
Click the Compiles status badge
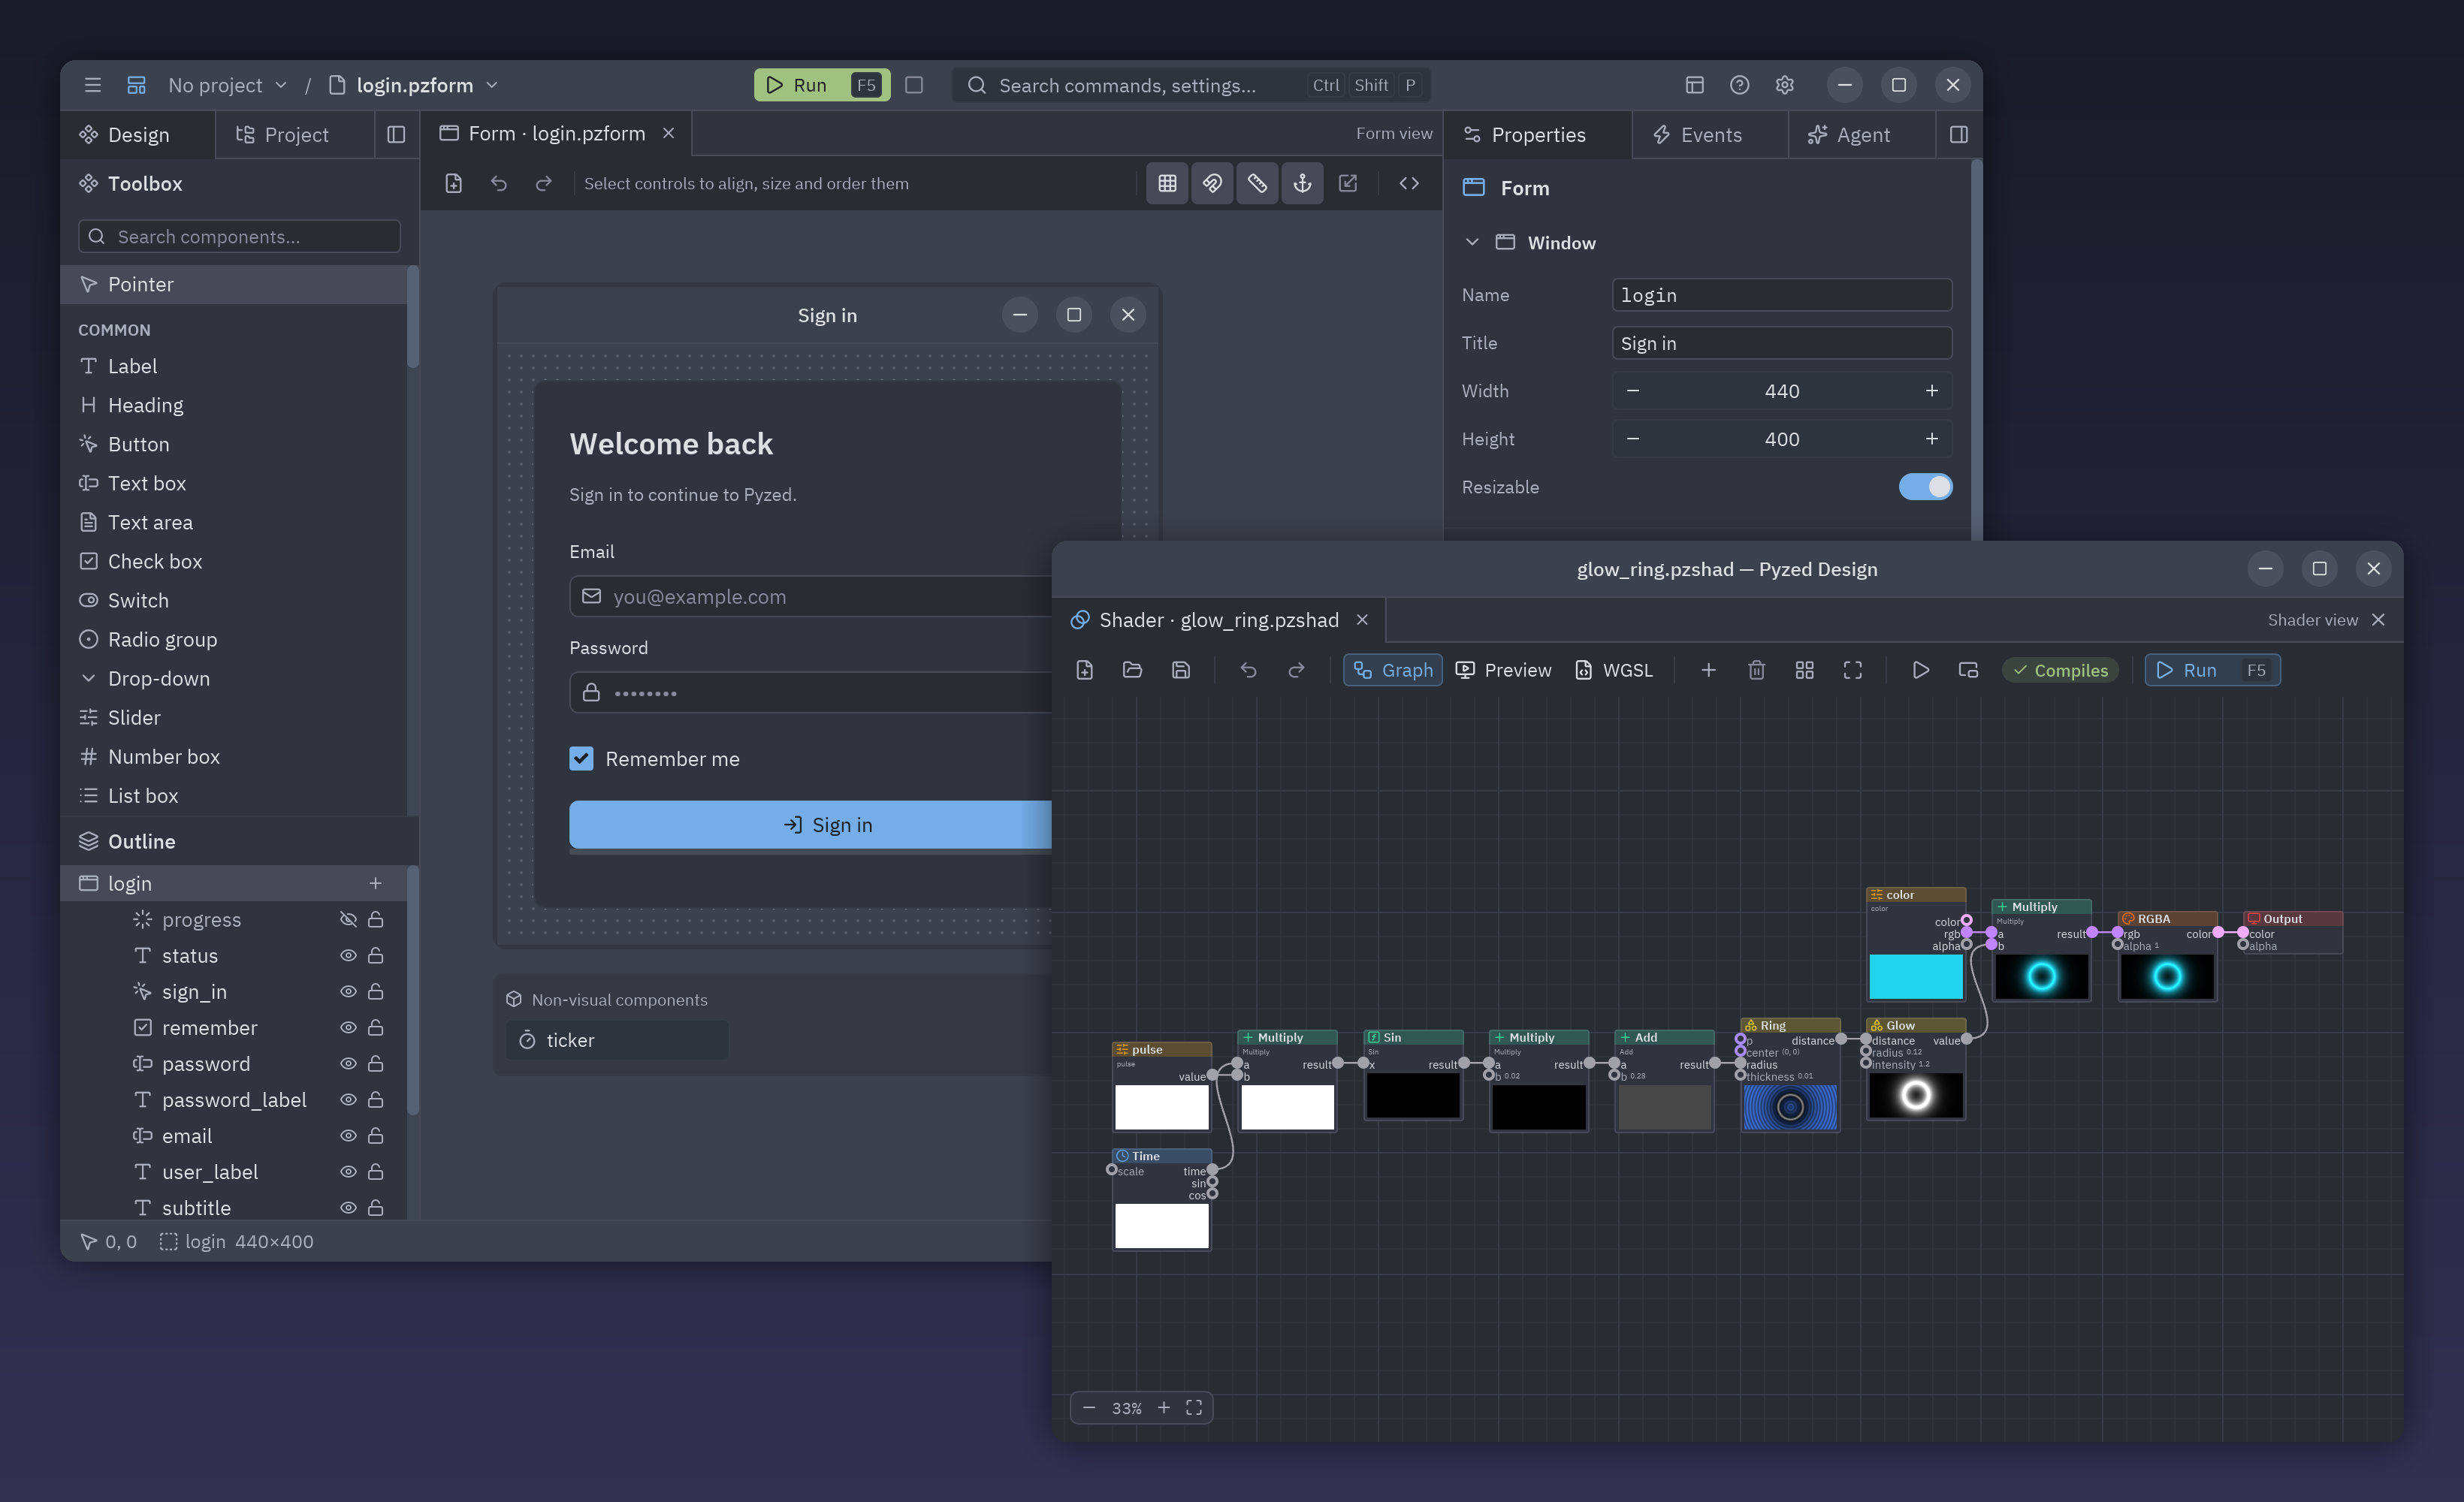(x=2061, y=670)
